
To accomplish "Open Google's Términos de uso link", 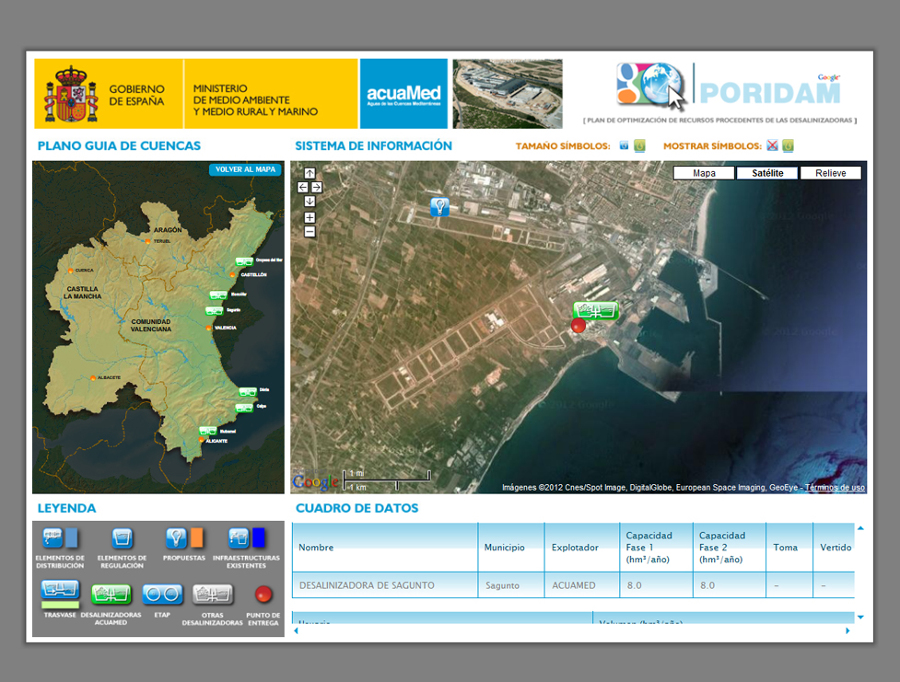I will (837, 487).
